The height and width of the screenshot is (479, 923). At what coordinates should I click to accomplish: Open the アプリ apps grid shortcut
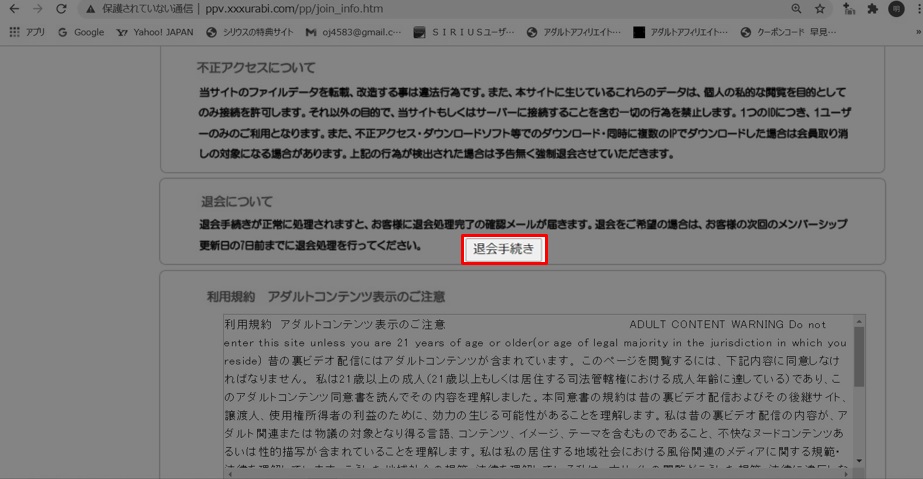click(27, 32)
